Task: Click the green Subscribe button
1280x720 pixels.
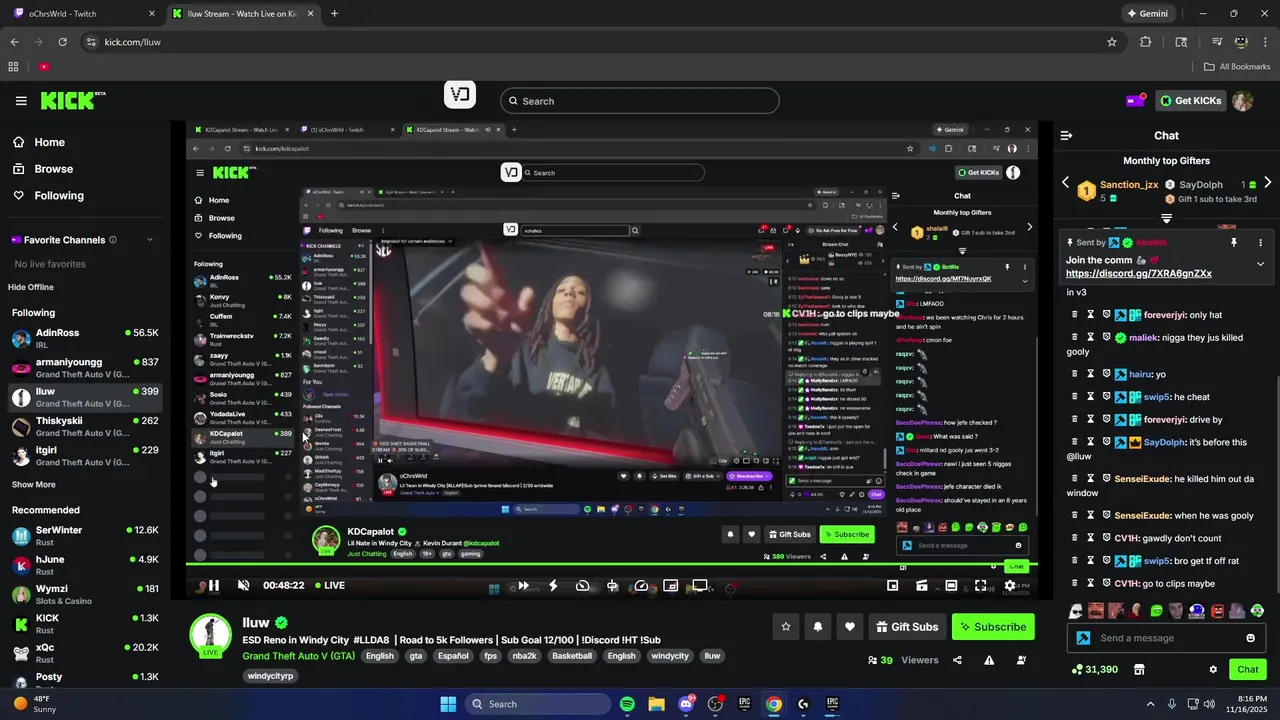Action: coord(993,627)
